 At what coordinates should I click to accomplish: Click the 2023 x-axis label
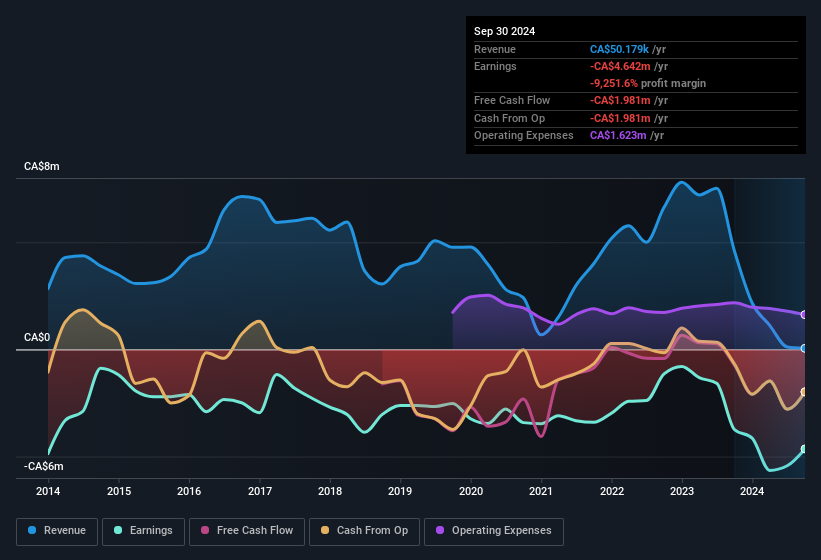682,491
